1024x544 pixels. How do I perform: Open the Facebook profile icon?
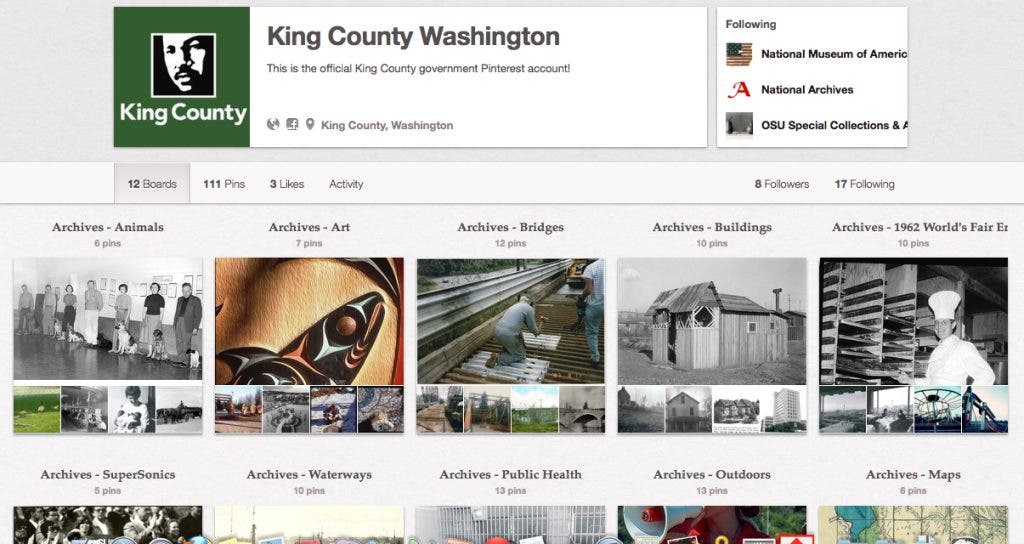292,124
